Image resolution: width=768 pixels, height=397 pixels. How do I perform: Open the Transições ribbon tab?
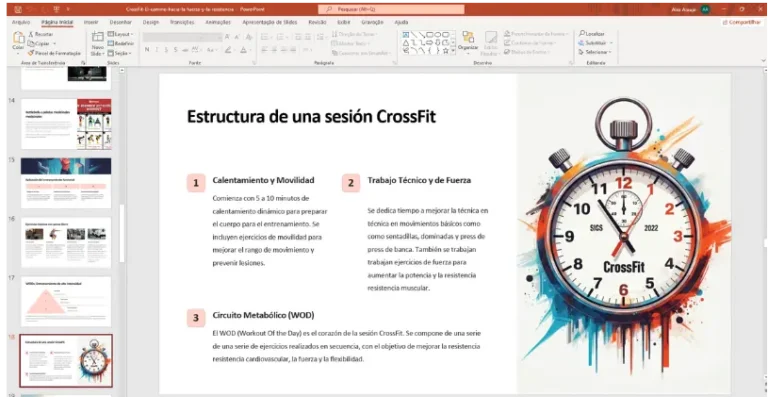(182, 23)
